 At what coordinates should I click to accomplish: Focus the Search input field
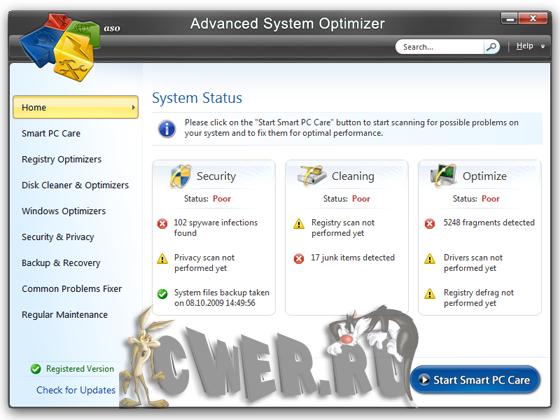click(x=441, y=47)
